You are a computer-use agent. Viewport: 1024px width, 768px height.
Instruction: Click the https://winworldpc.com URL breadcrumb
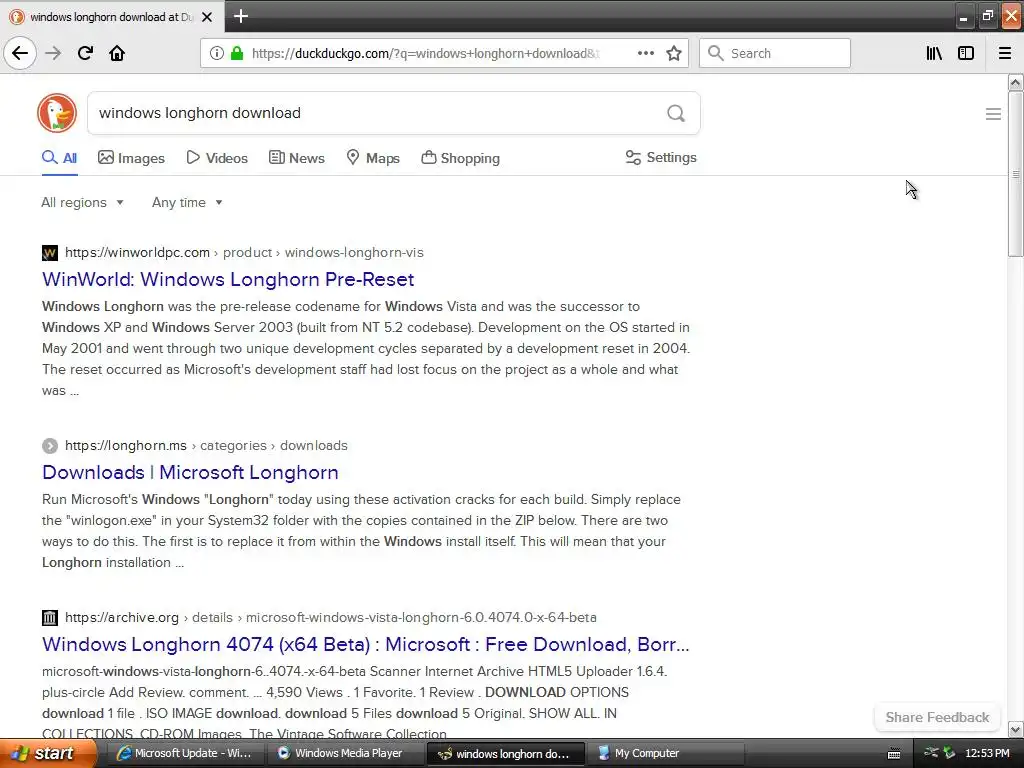point(137,253)
